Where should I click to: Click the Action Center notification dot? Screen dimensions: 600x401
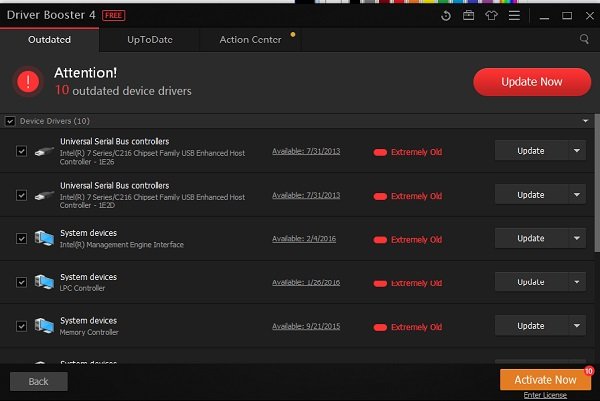pyautogui.click(x=293, y=34)
